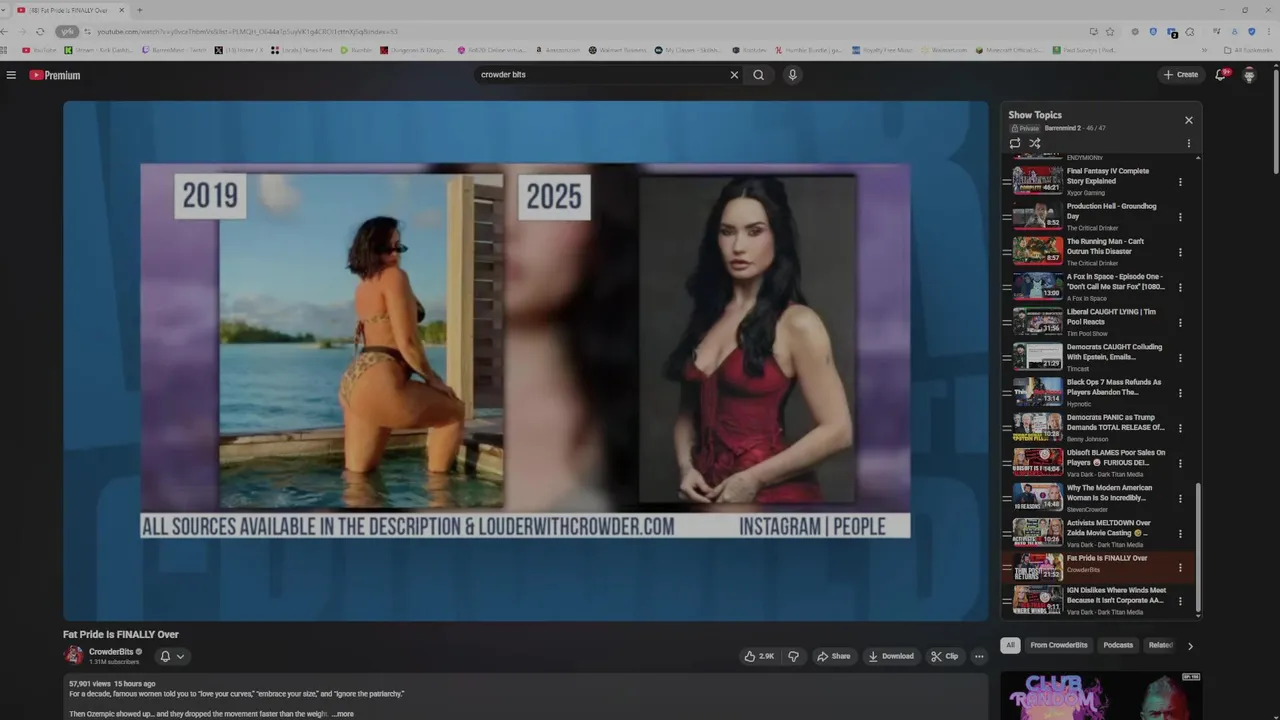This screenshot has height=720, width=1280.
Task: Show more filter chips with right chevron
Action: click(1190, 646)
